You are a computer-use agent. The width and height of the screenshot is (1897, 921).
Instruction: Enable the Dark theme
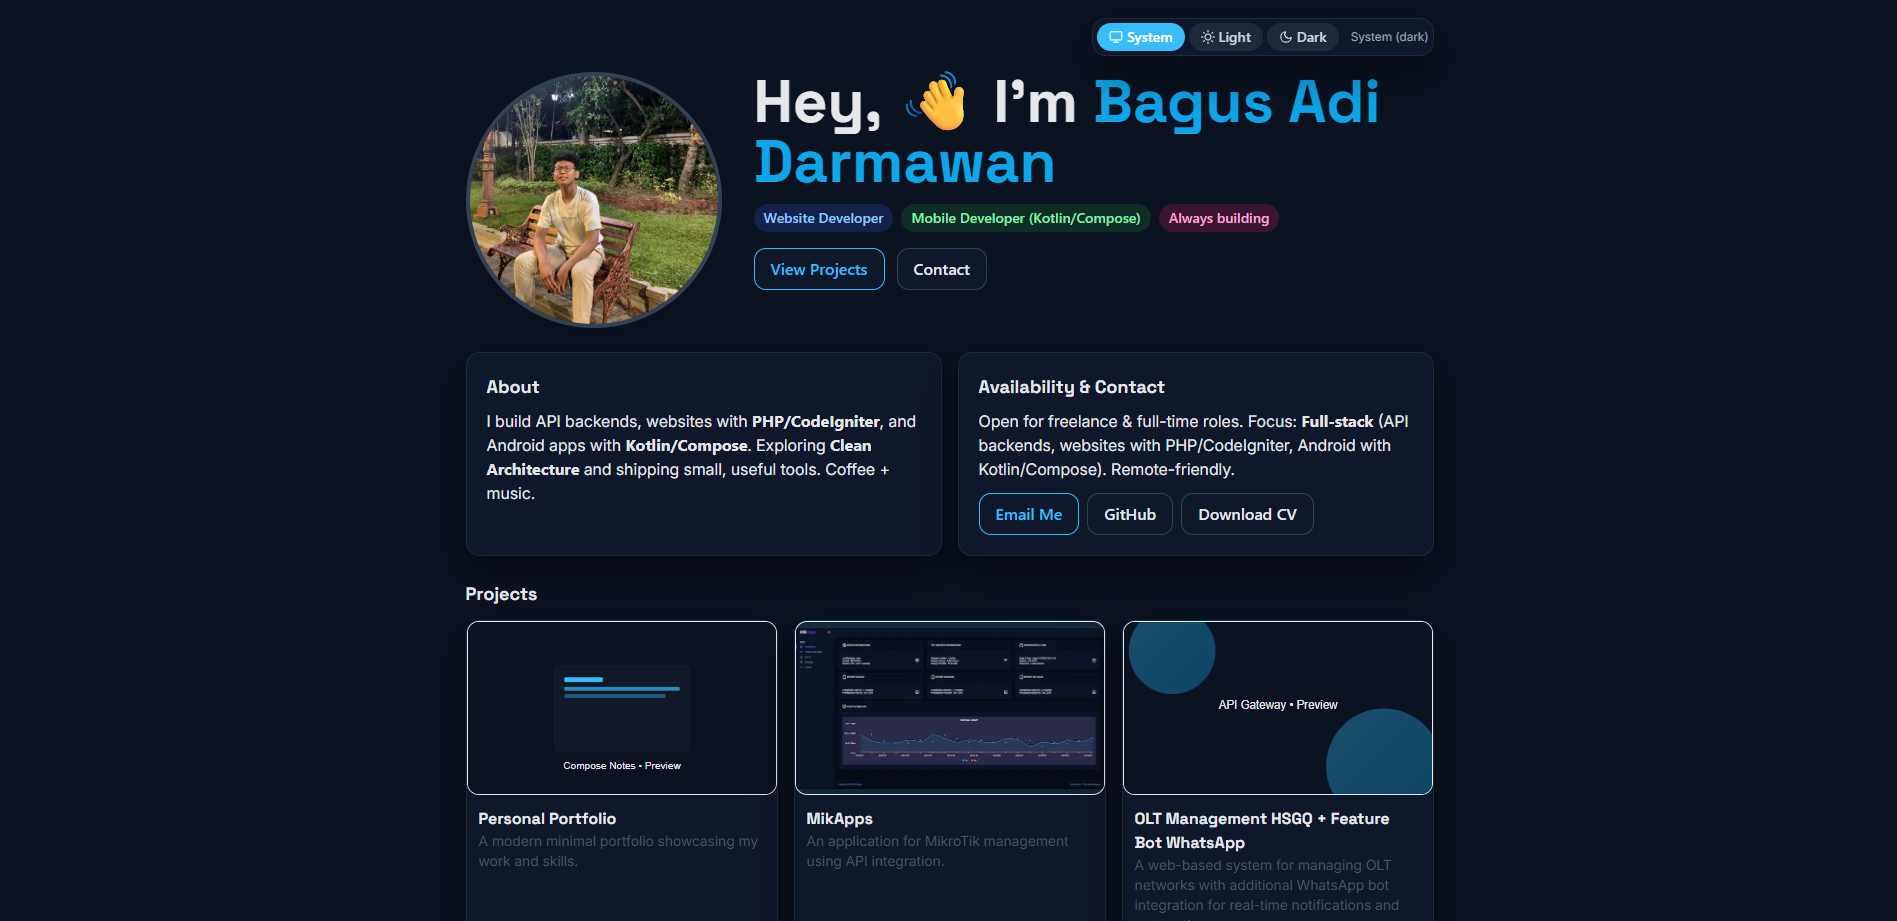1303,37
